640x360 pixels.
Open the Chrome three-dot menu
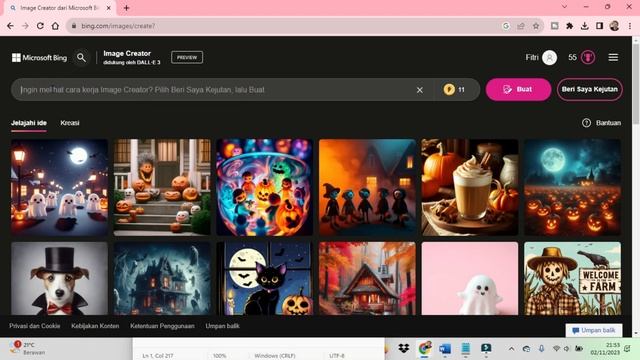coord(630,26)
